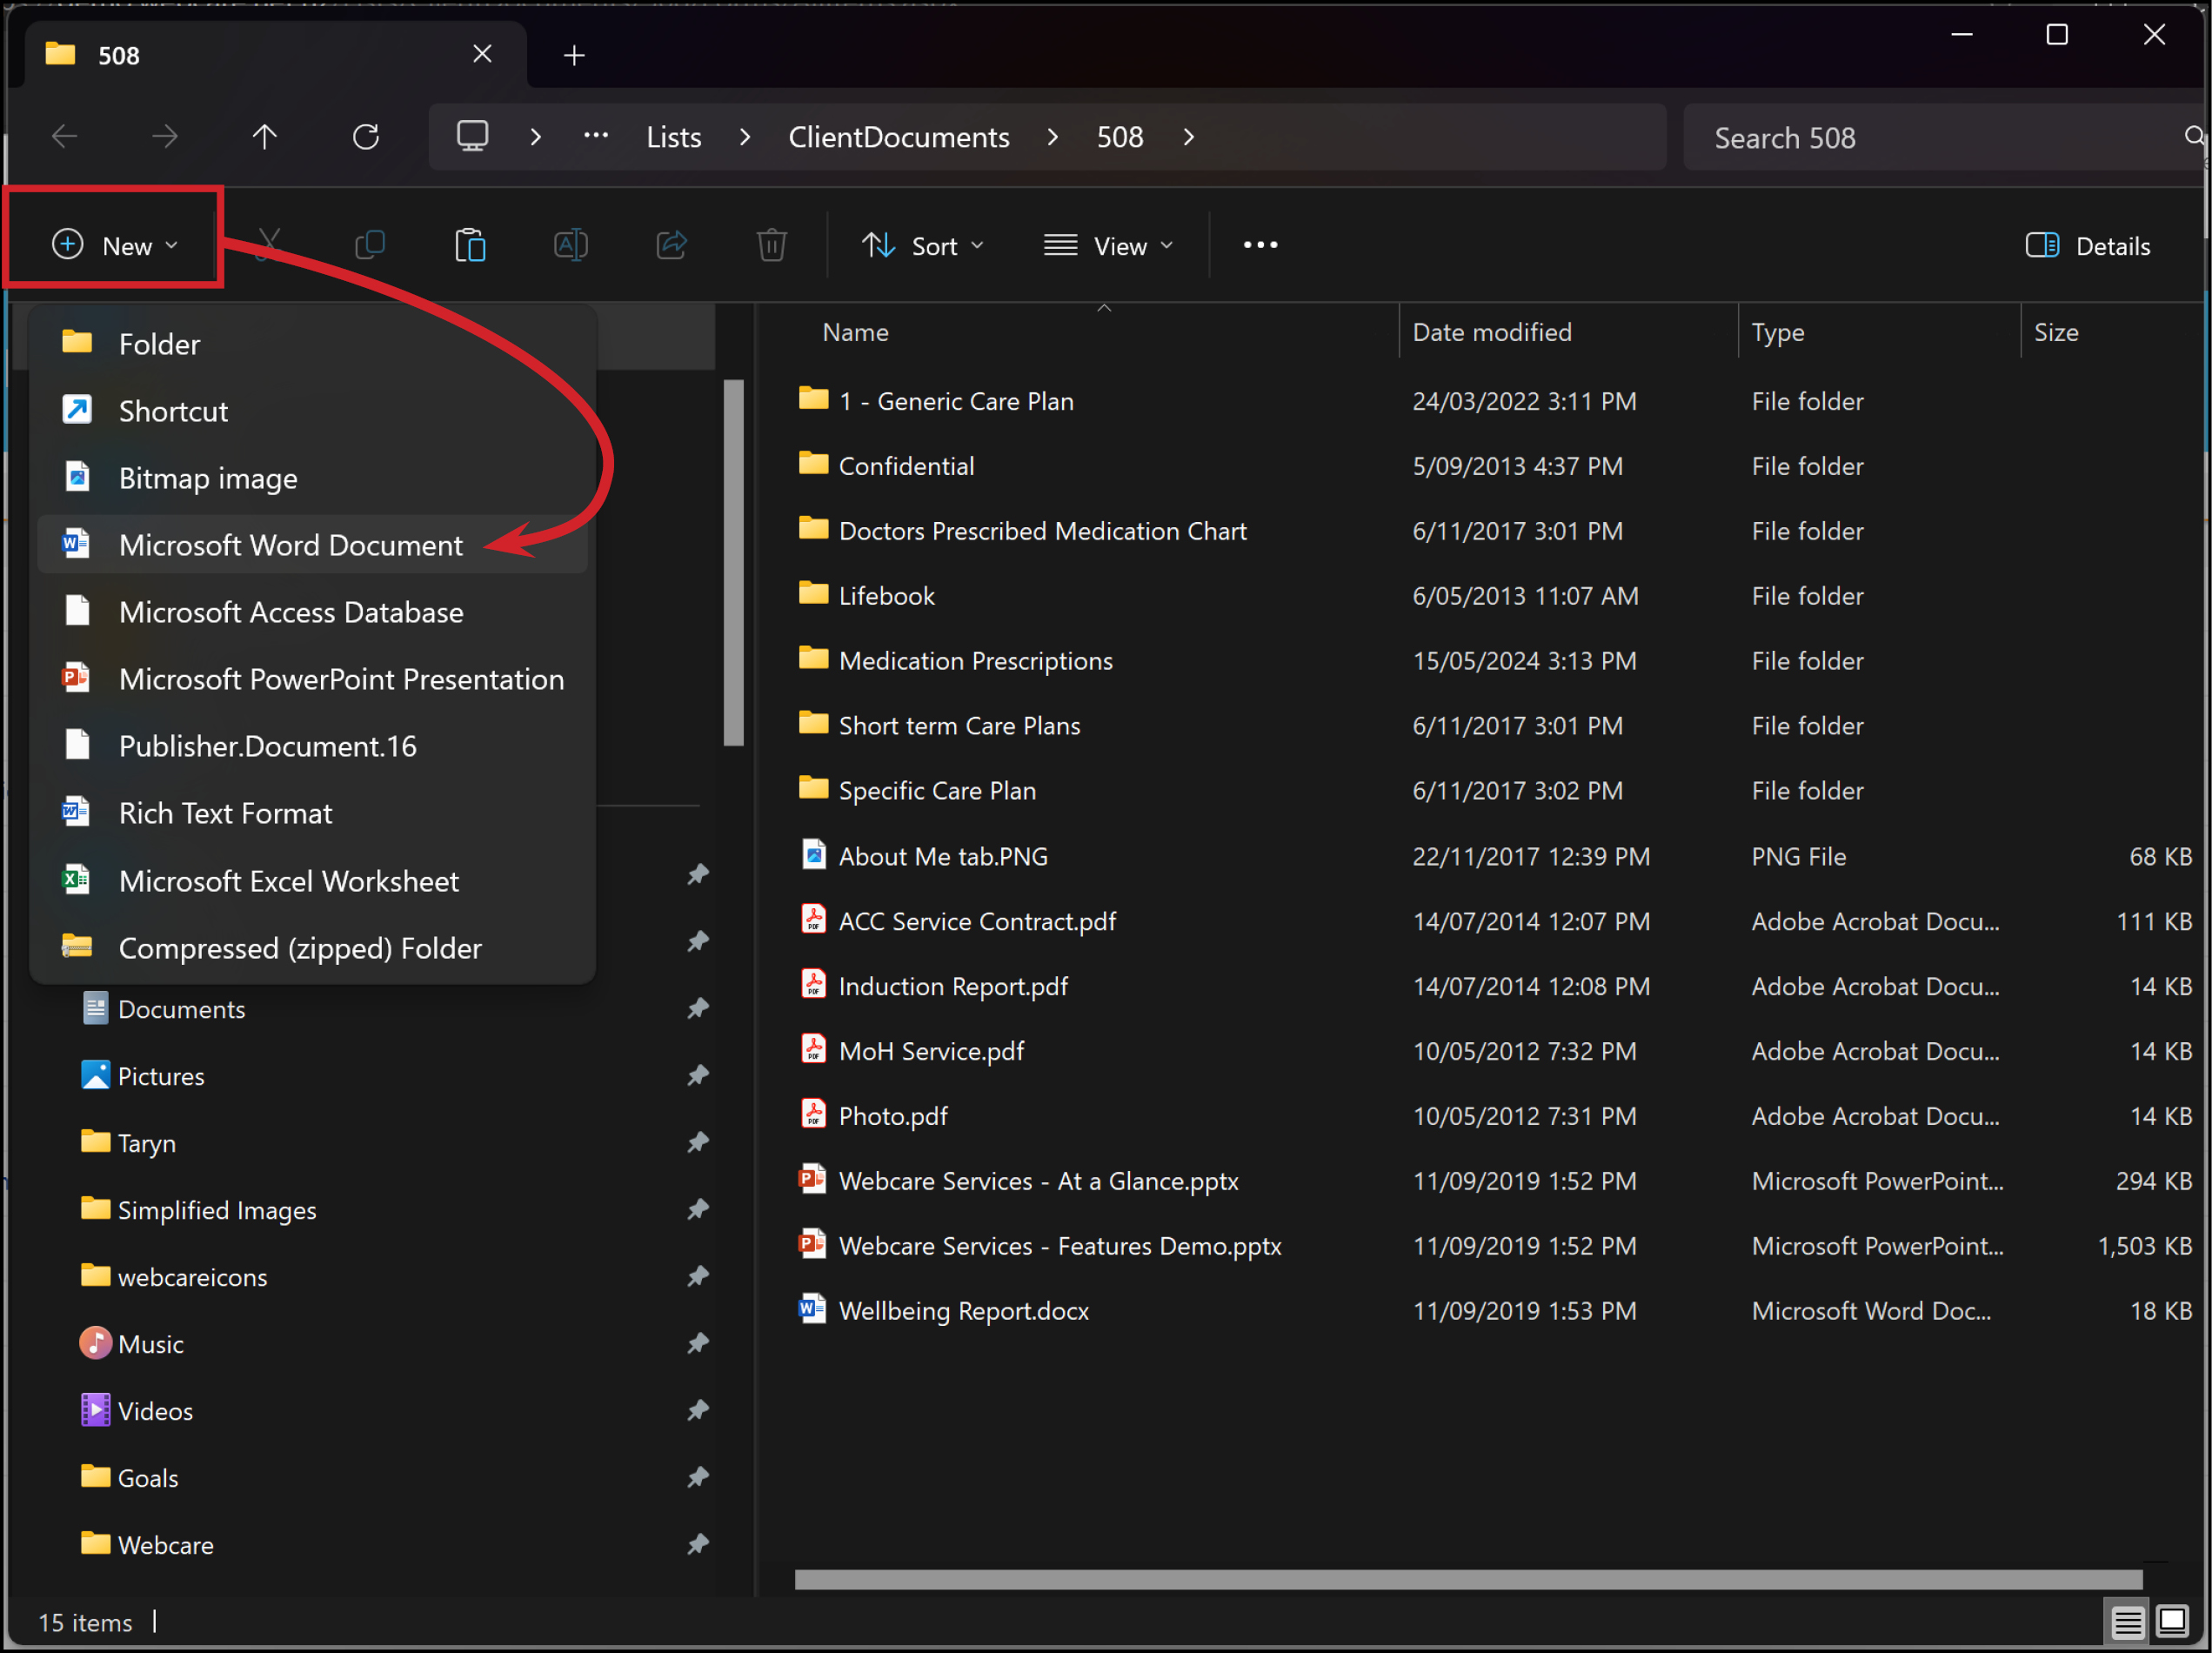The height and width of the screenshot is (1653, 2212).
Task: Click the Paste clipboard icon in toolbar
Action: [470, 245]
